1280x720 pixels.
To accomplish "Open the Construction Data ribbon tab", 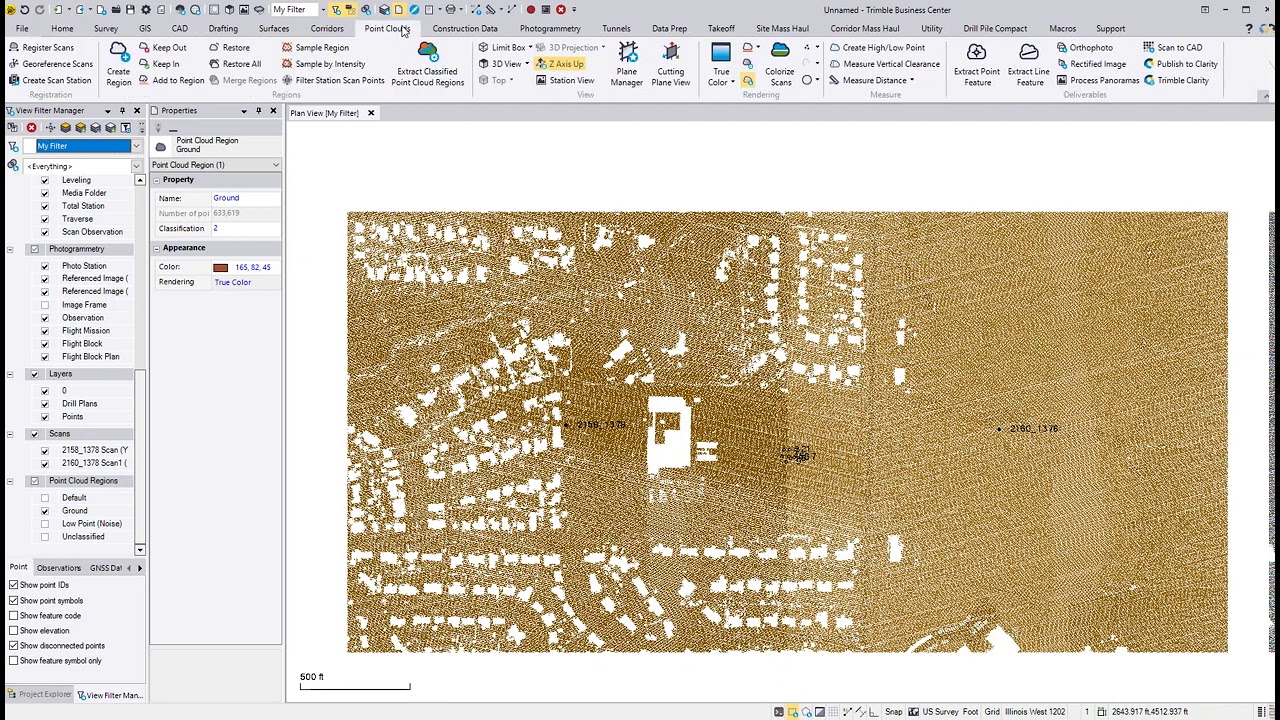I will (x=465, y=29).
